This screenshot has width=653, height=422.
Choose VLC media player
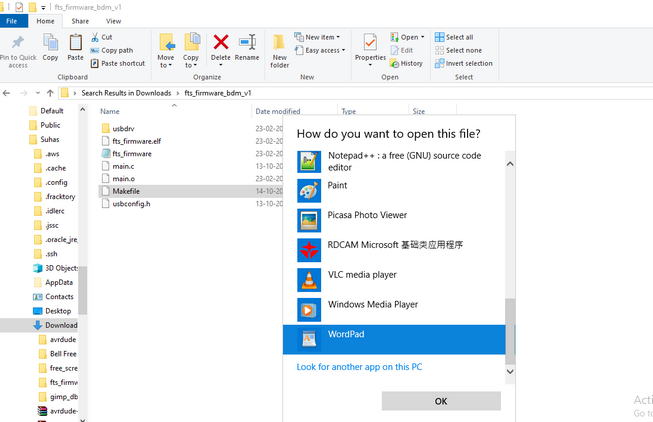[x=394, y=280]
